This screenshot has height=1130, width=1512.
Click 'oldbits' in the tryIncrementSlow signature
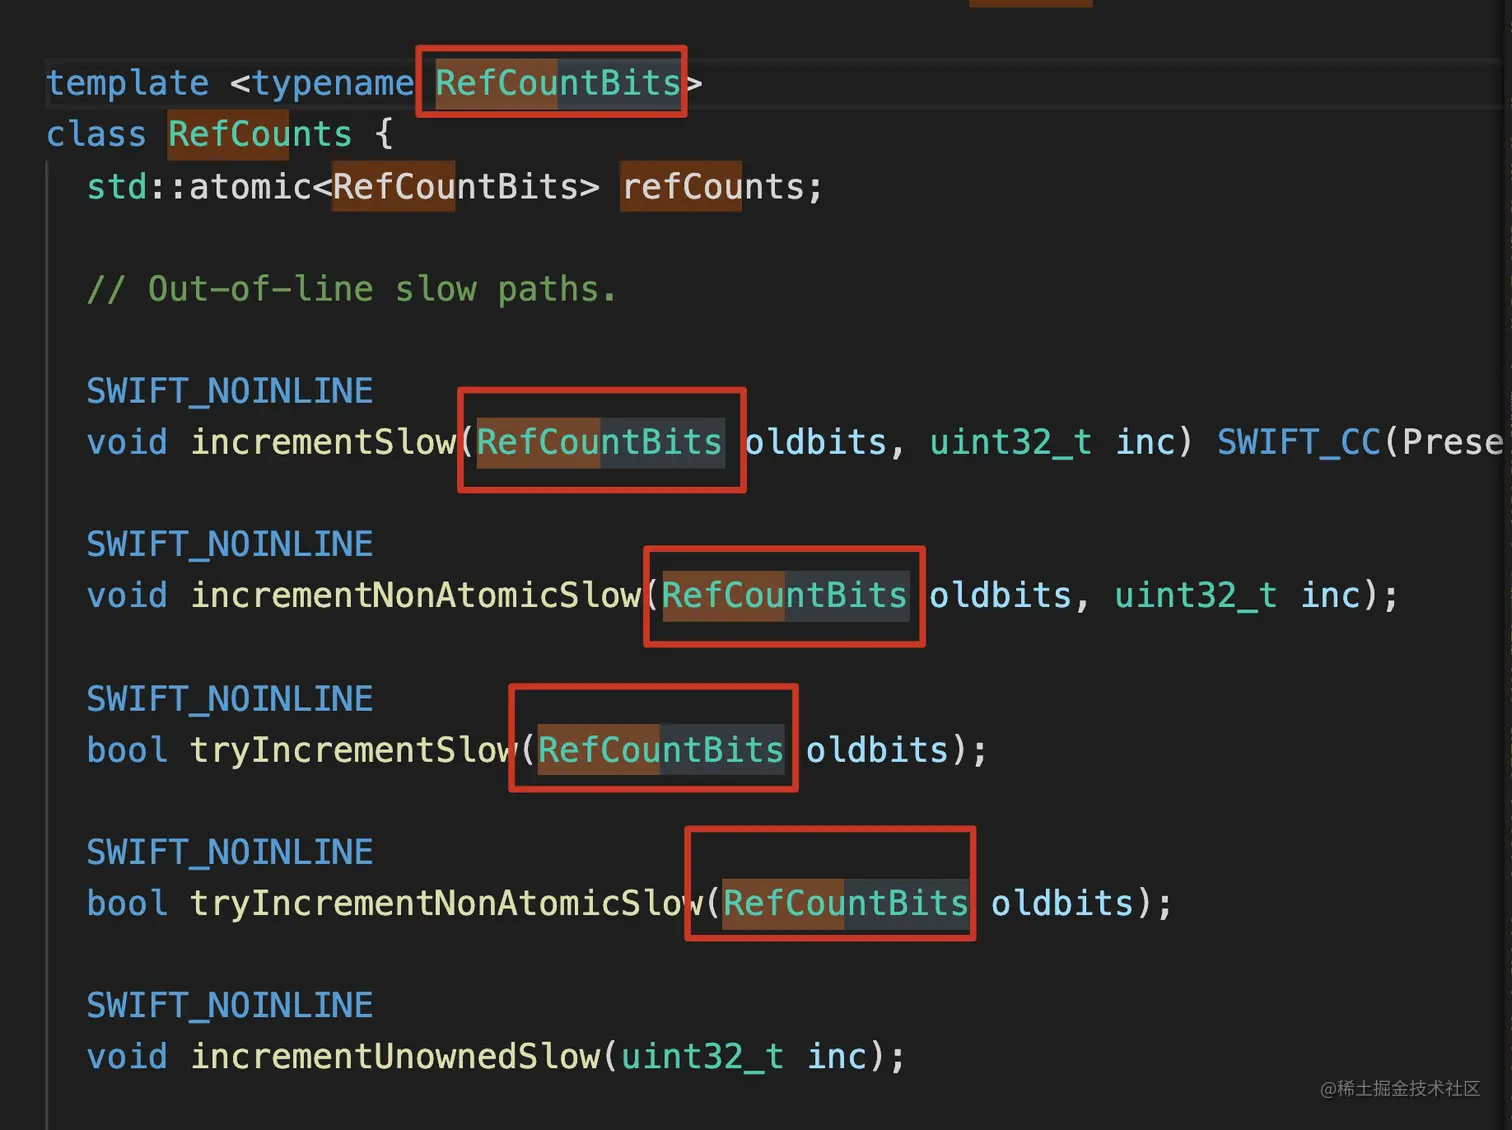(877, 750)
